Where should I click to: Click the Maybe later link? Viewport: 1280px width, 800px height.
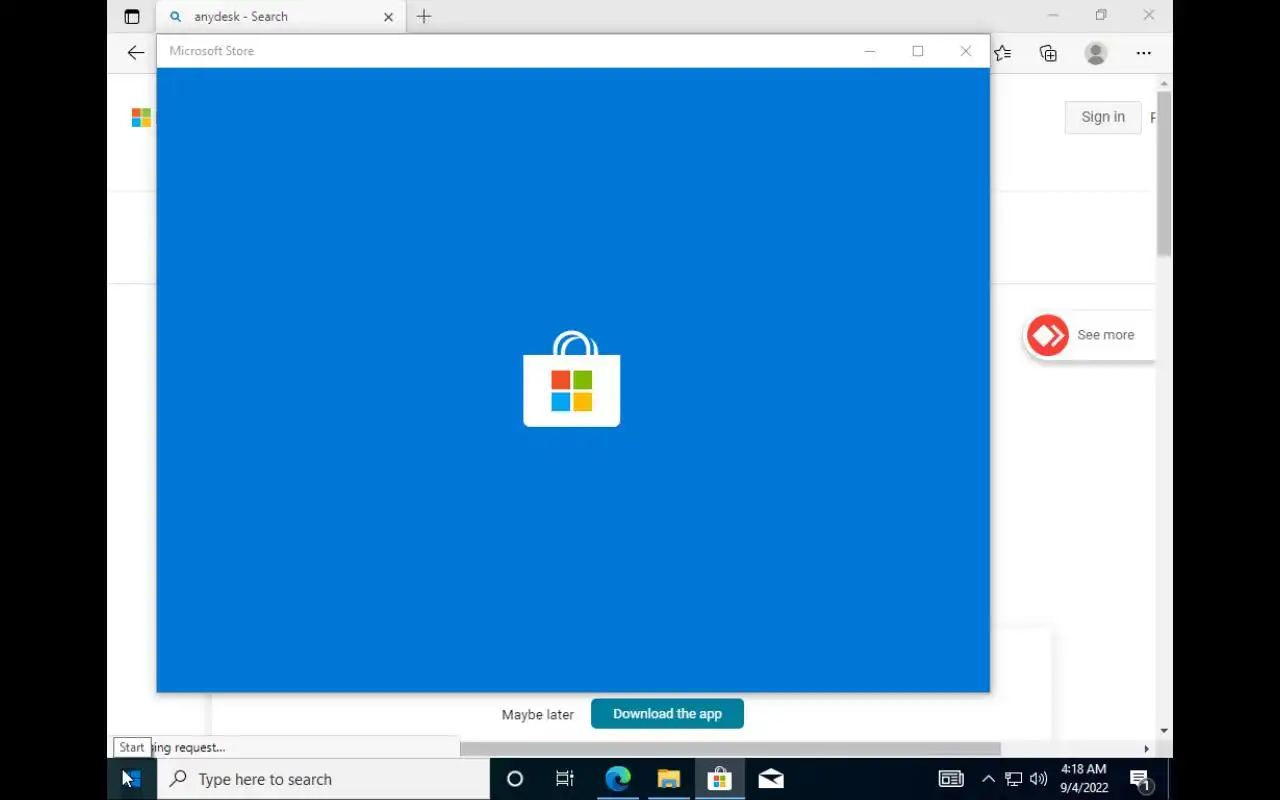[538, 714]
